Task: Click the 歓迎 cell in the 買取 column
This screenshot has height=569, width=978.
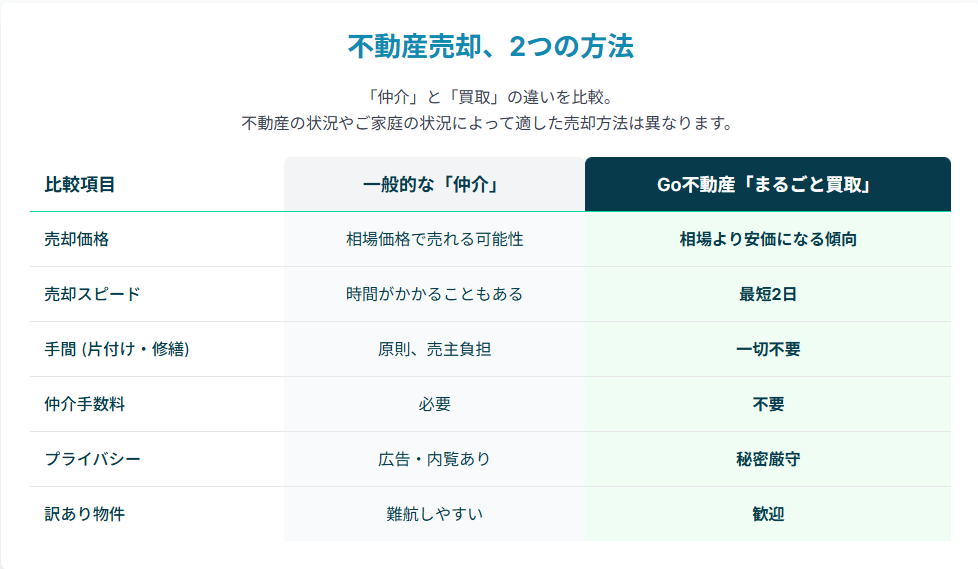Action: pyautogui.click(x=767, y=515)
